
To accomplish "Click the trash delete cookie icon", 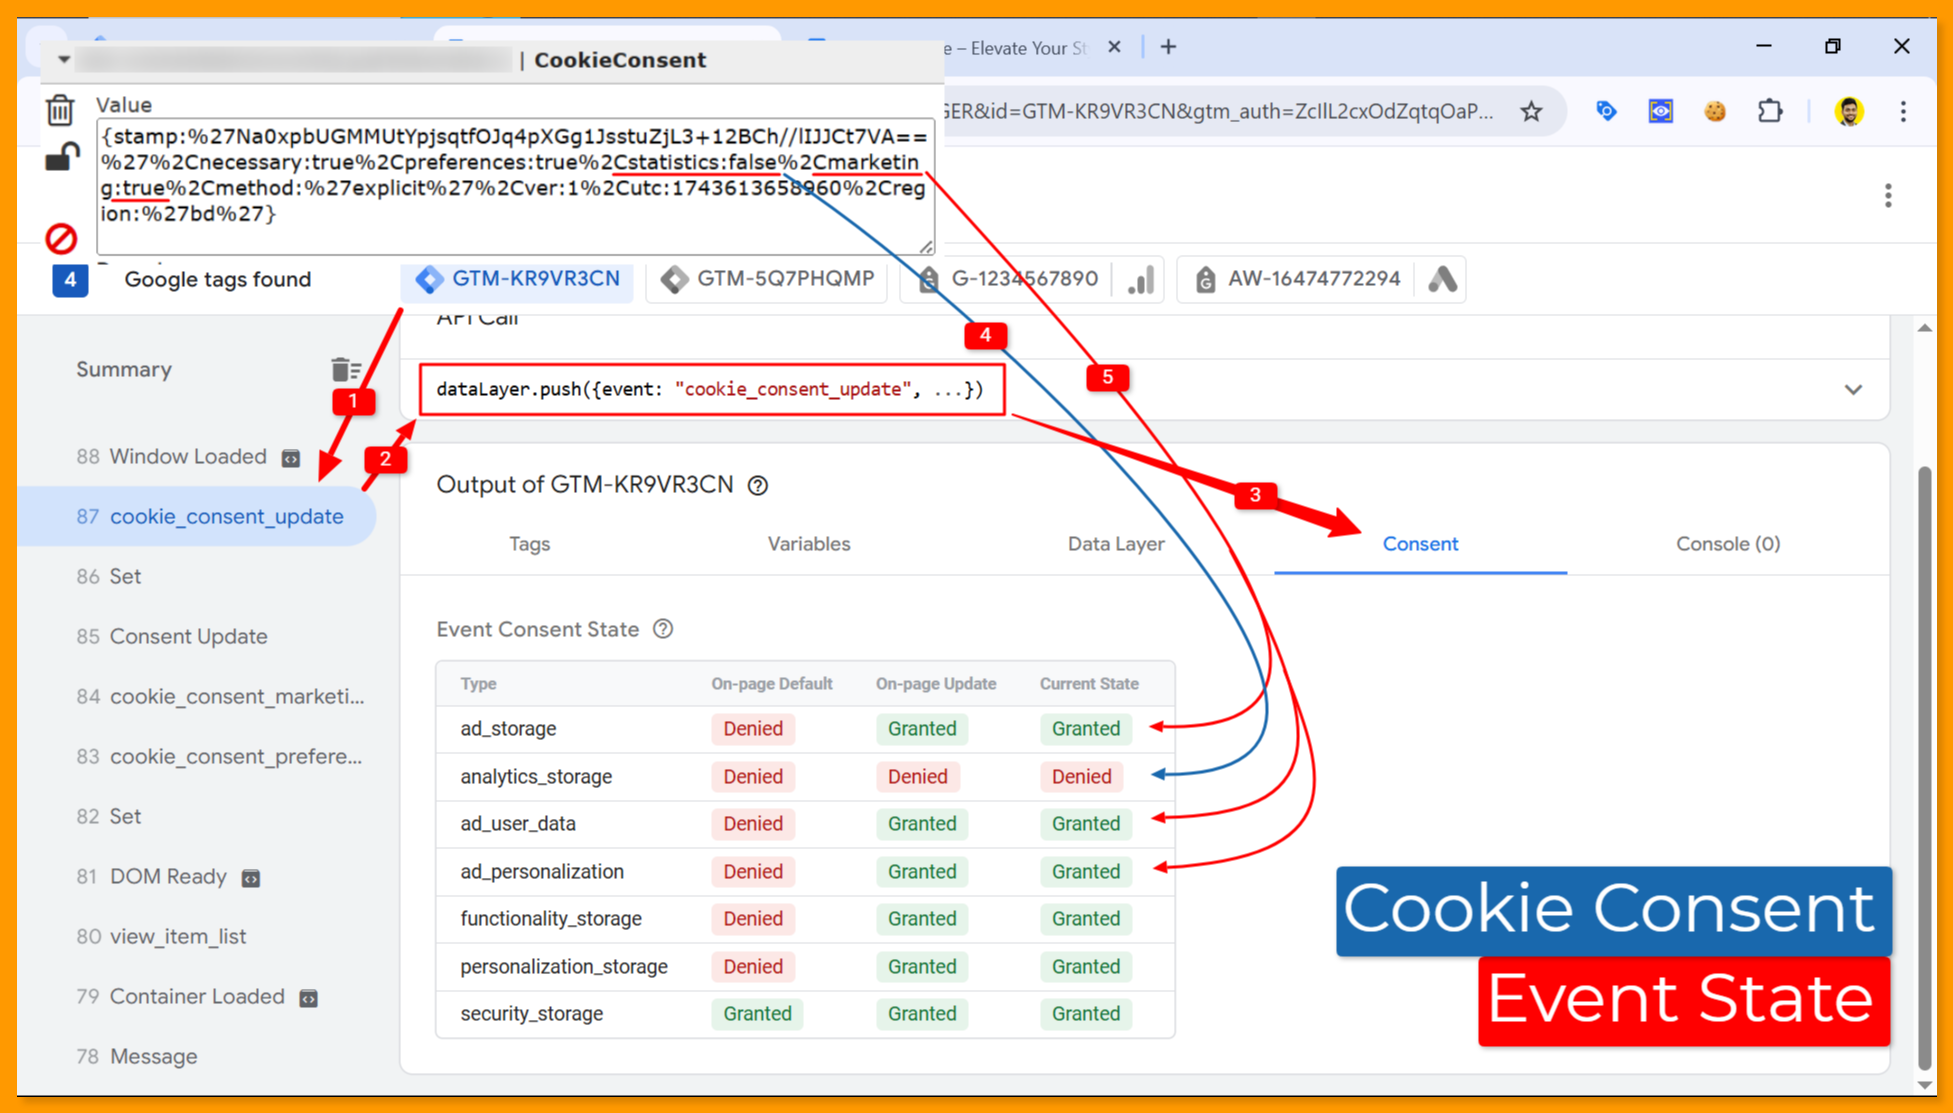I will click(x=60, y=110).
